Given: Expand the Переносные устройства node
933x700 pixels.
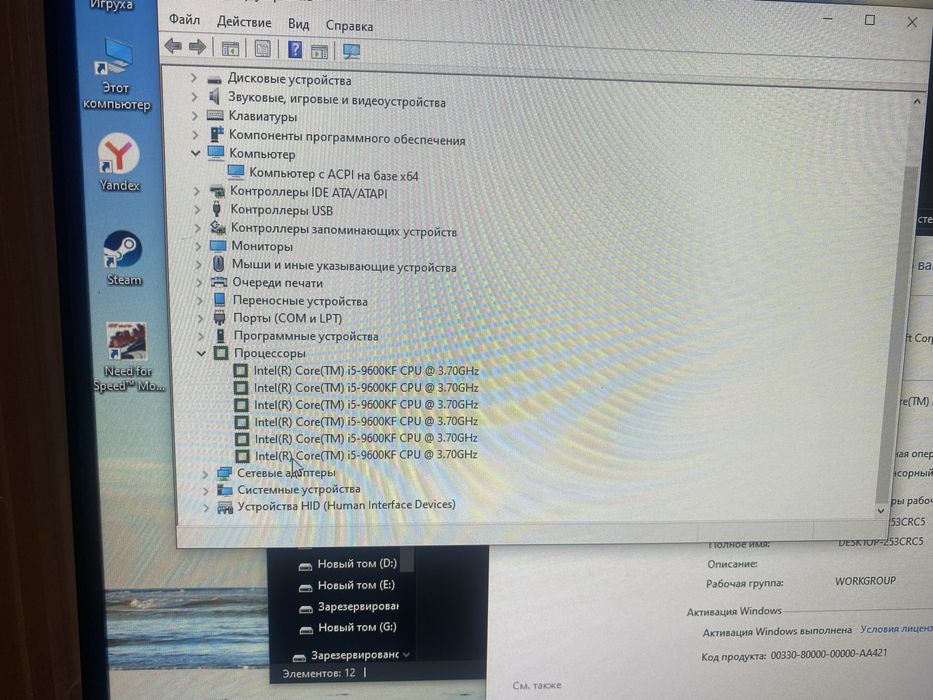Looking at the screenshot, I should 200,300.
